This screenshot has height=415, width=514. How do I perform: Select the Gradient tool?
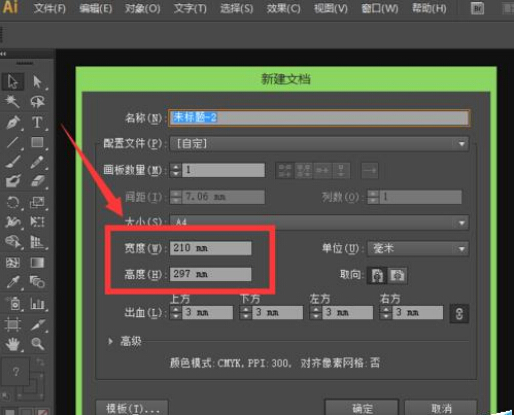(x=37, y=263)
